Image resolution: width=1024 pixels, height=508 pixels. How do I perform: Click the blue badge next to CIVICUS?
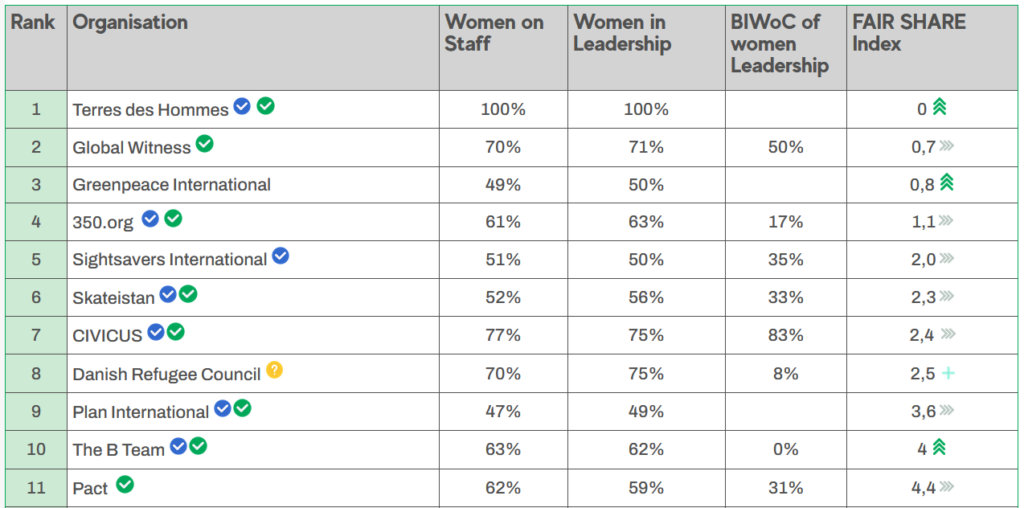tap(156, 332)
